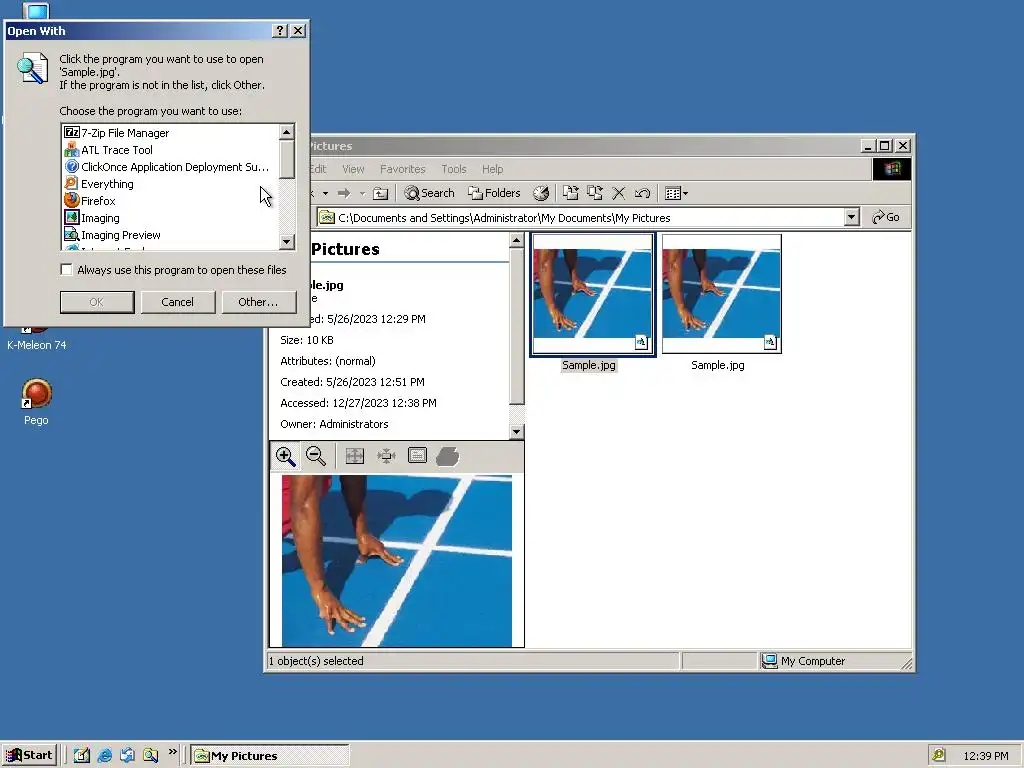Click the Up one level folder icon
Screen dimensions: 1024x768
[x=381, y=193]
